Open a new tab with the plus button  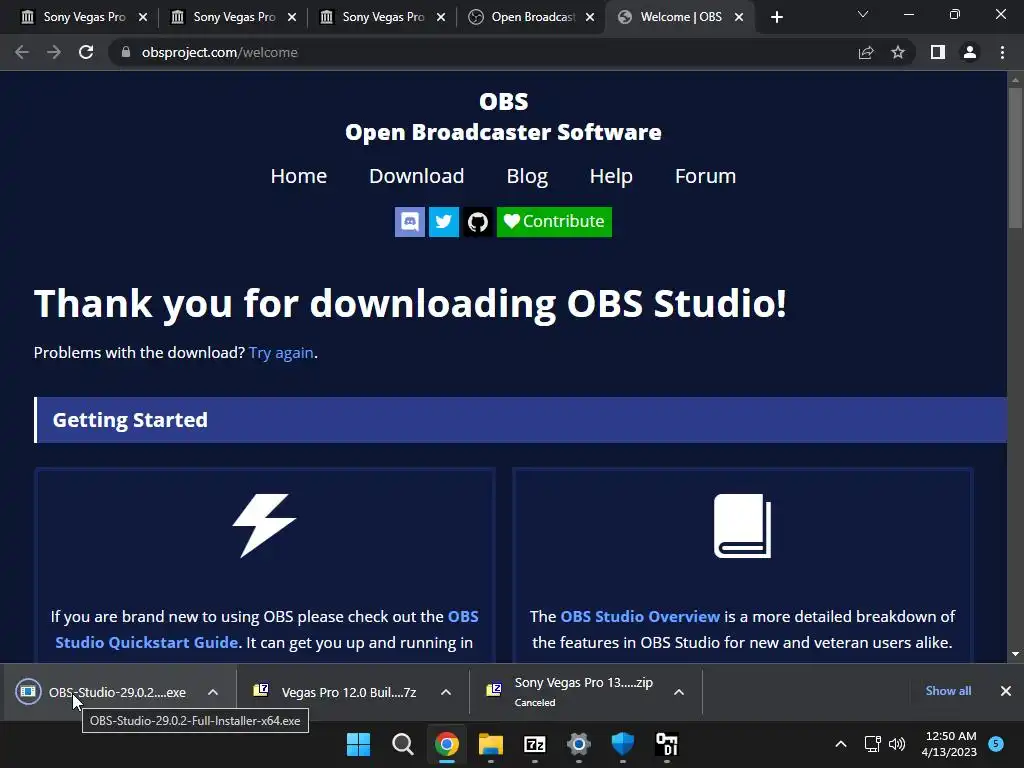(x=776, y=17)
